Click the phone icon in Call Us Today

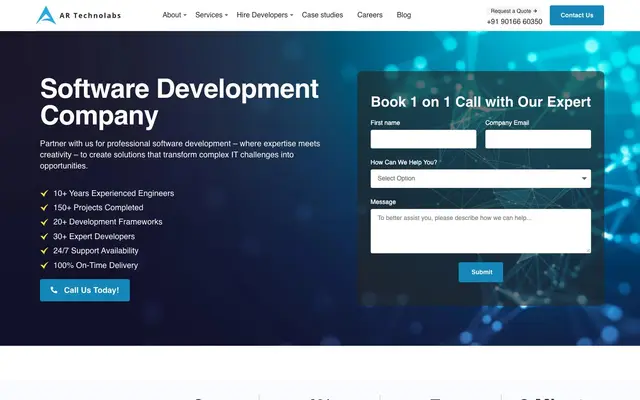(x=54, y=290)
